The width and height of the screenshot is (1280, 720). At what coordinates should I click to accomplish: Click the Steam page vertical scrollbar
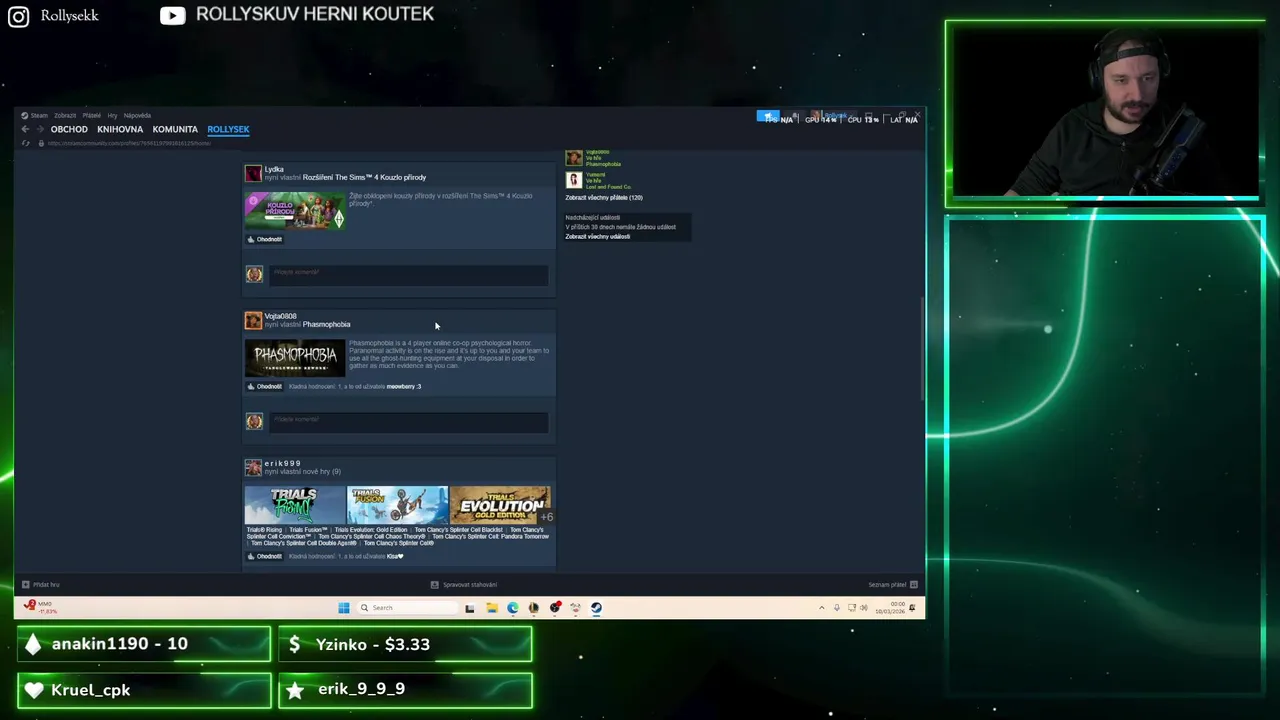point(921,349)
